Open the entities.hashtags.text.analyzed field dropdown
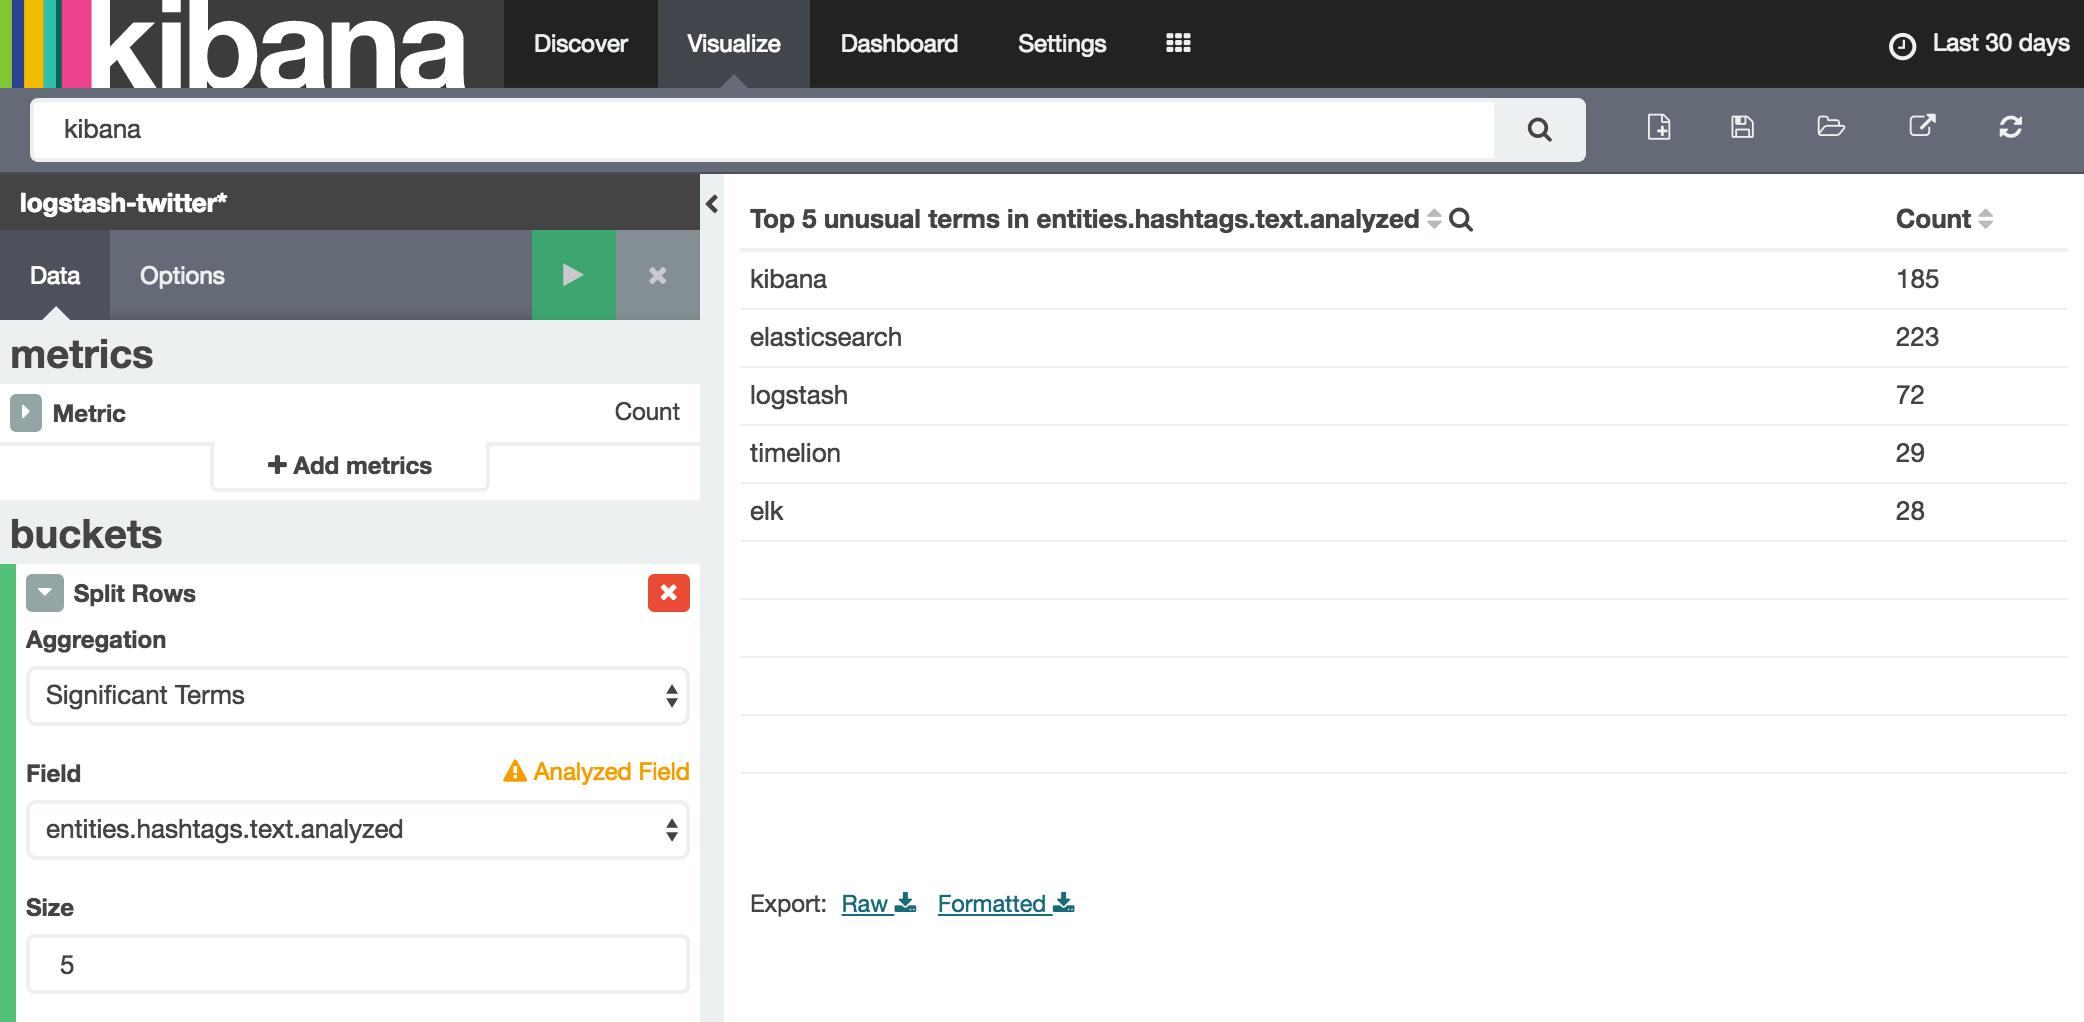 click(358, 829)
